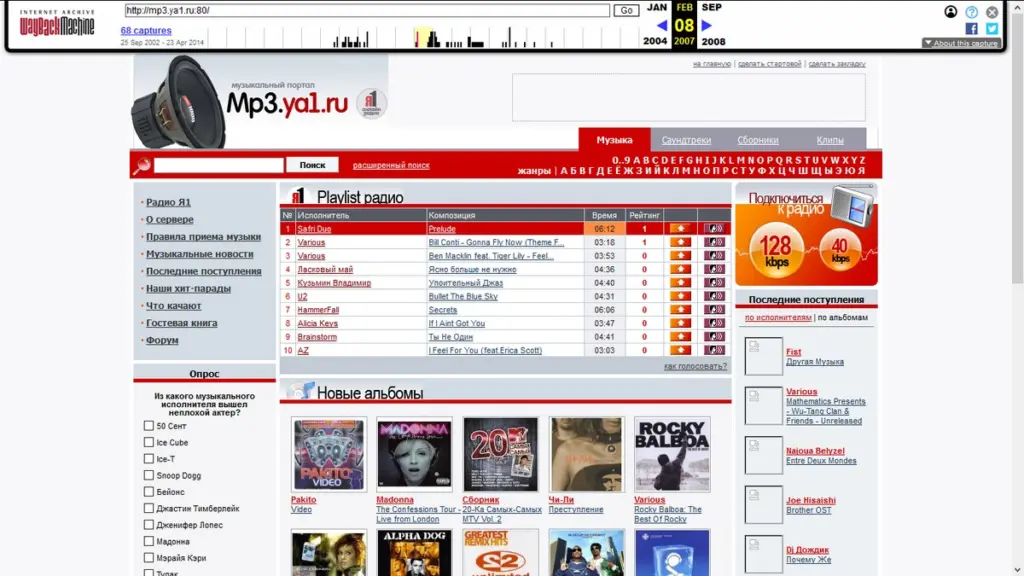Viewport: 1024px width, 576px height.
Task: Jump to the next capture with the right arrow
Action: [x=707, y=25]
